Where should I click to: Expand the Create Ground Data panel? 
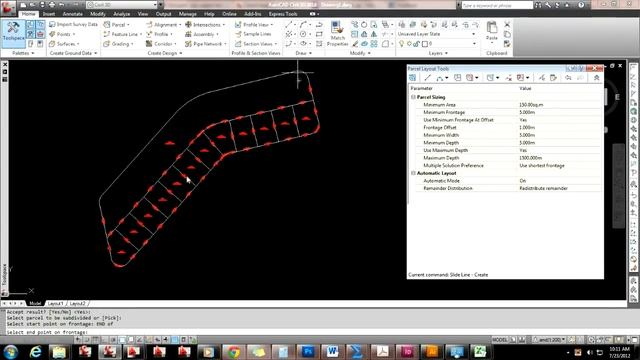click(73, 53)
